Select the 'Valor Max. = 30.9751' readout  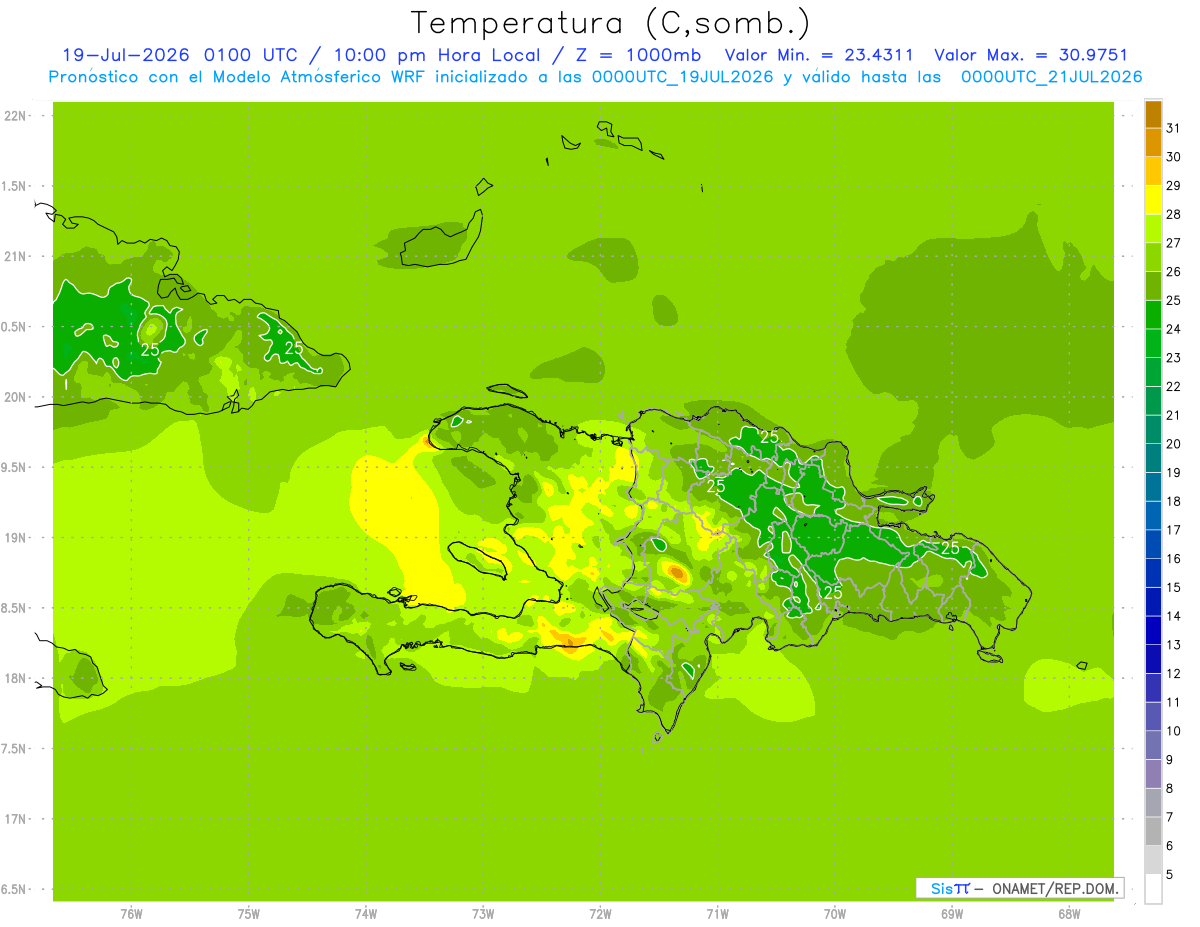(x=1031, y=56)
